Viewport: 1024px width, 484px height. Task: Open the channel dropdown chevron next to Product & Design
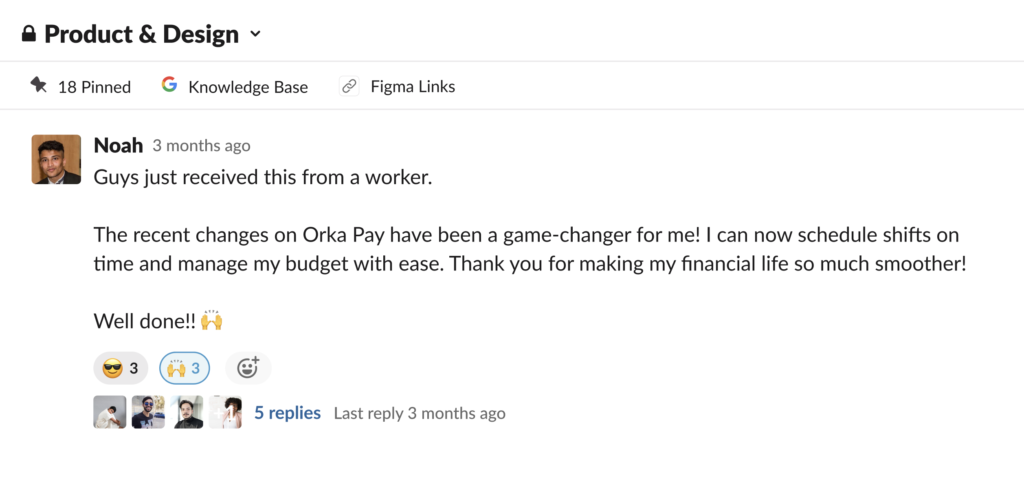pyautogui.click(x=255, y=34)
